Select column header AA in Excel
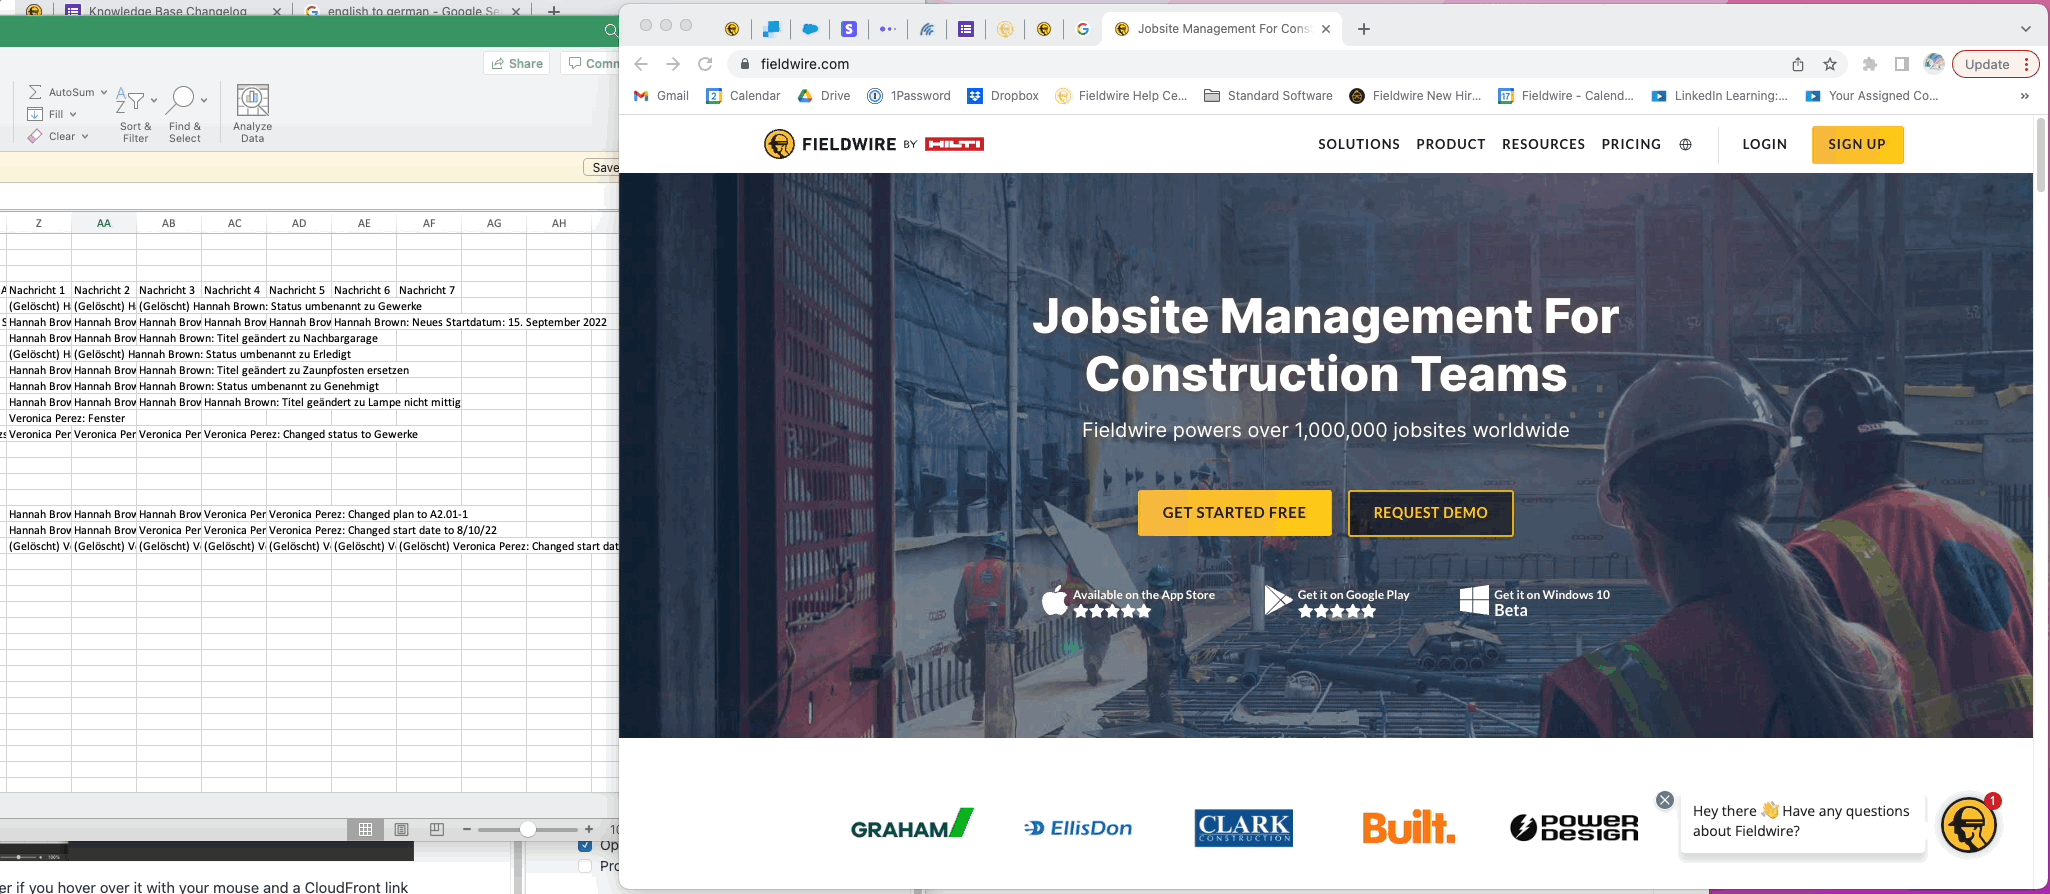The image size is (2050, 894). 104,223
